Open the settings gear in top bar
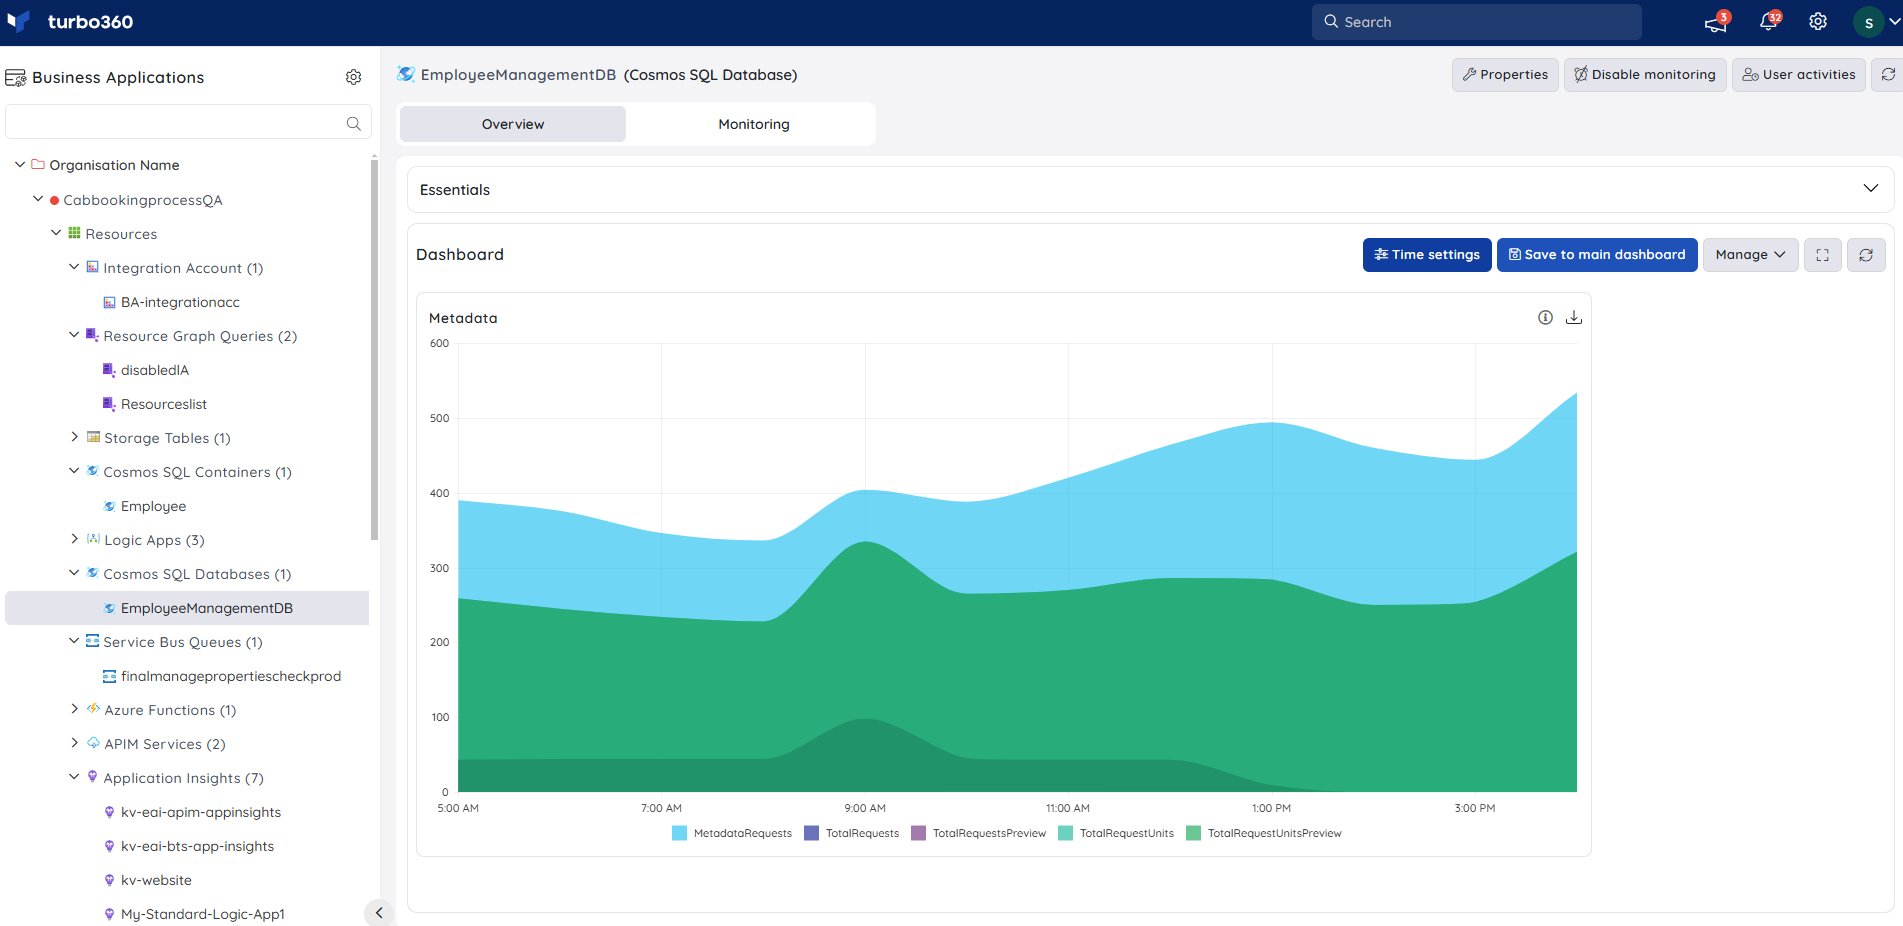 1818,22
